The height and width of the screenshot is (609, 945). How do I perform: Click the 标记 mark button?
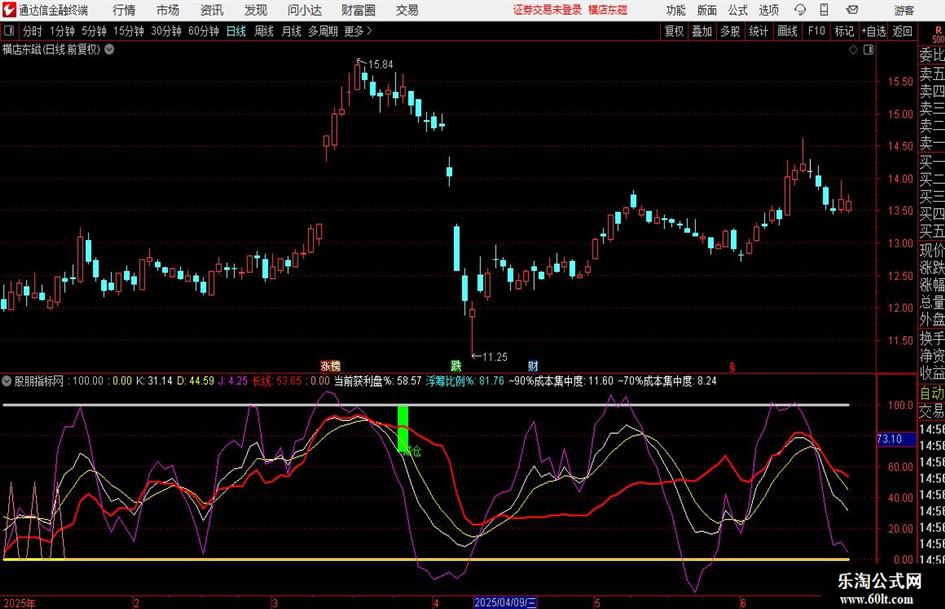click(844, 31)
